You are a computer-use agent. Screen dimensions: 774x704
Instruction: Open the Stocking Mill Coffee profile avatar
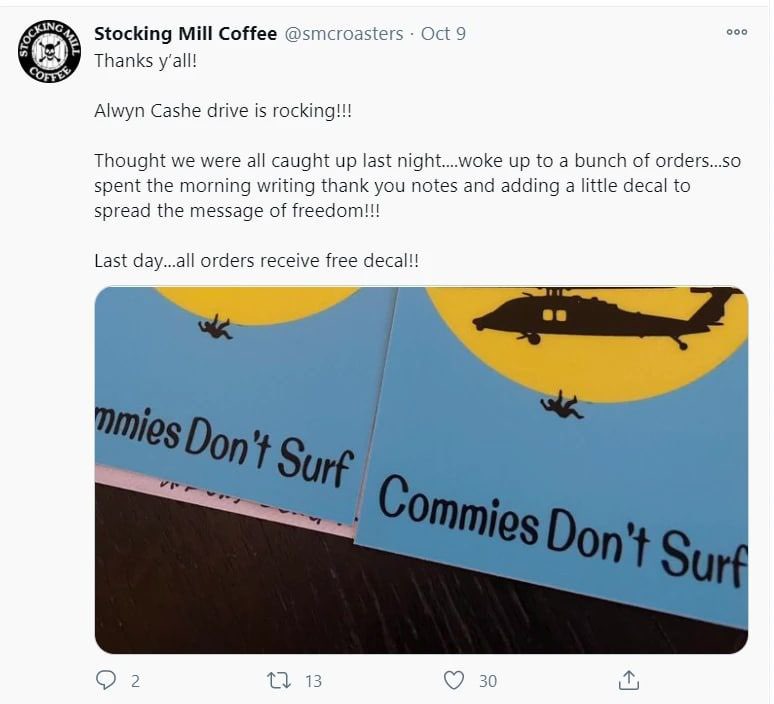click(x=49, y=51)
